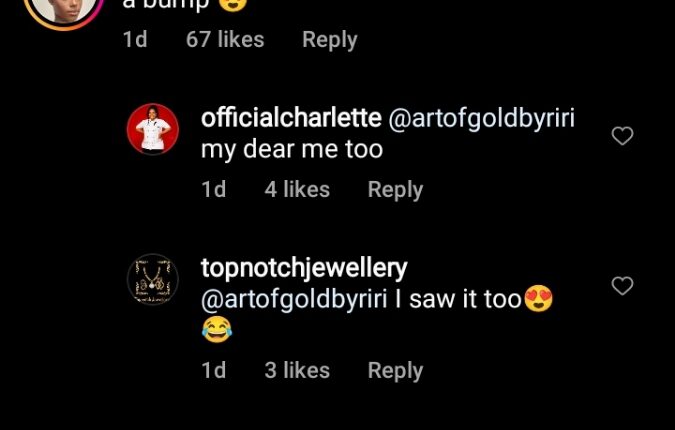
Task: Reply to the comment with 67 likes
Action: pos(329,40)
